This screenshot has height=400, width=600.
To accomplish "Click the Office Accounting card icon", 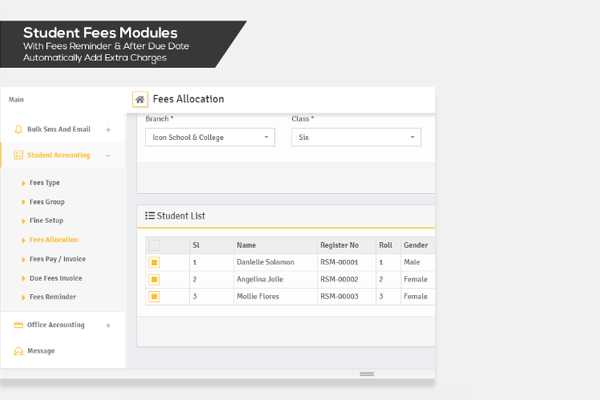I will point(18,325).
